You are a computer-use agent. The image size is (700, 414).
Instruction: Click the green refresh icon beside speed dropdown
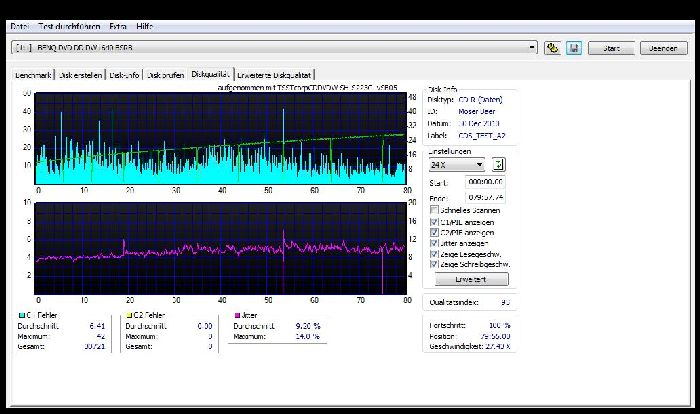pyautogui.click(x=498, y=165)
